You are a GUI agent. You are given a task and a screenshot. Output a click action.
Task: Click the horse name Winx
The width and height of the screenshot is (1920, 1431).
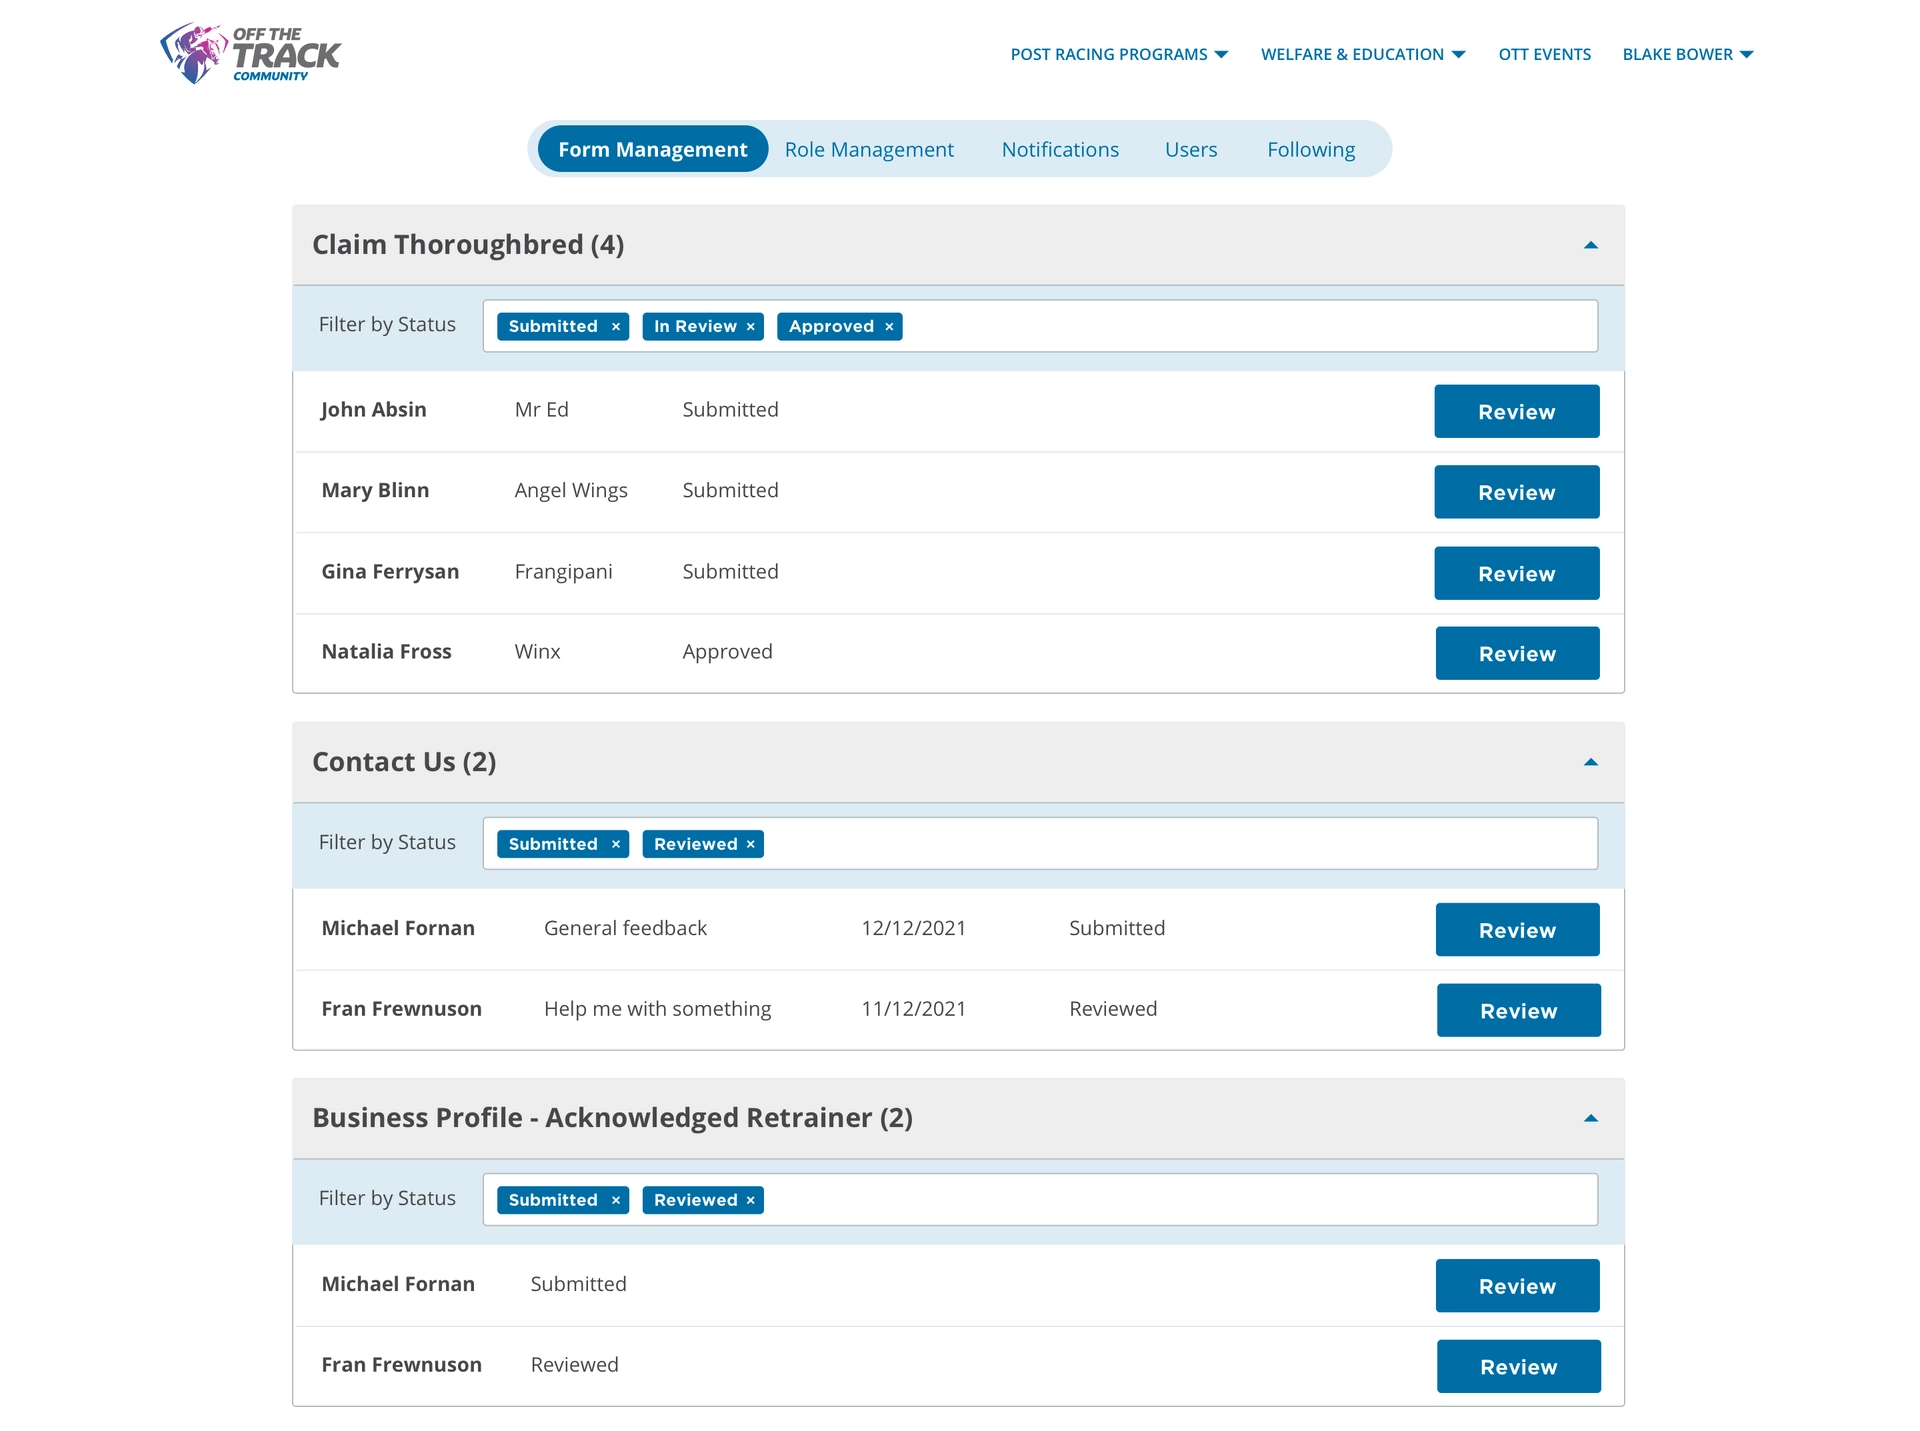[537, 652]
